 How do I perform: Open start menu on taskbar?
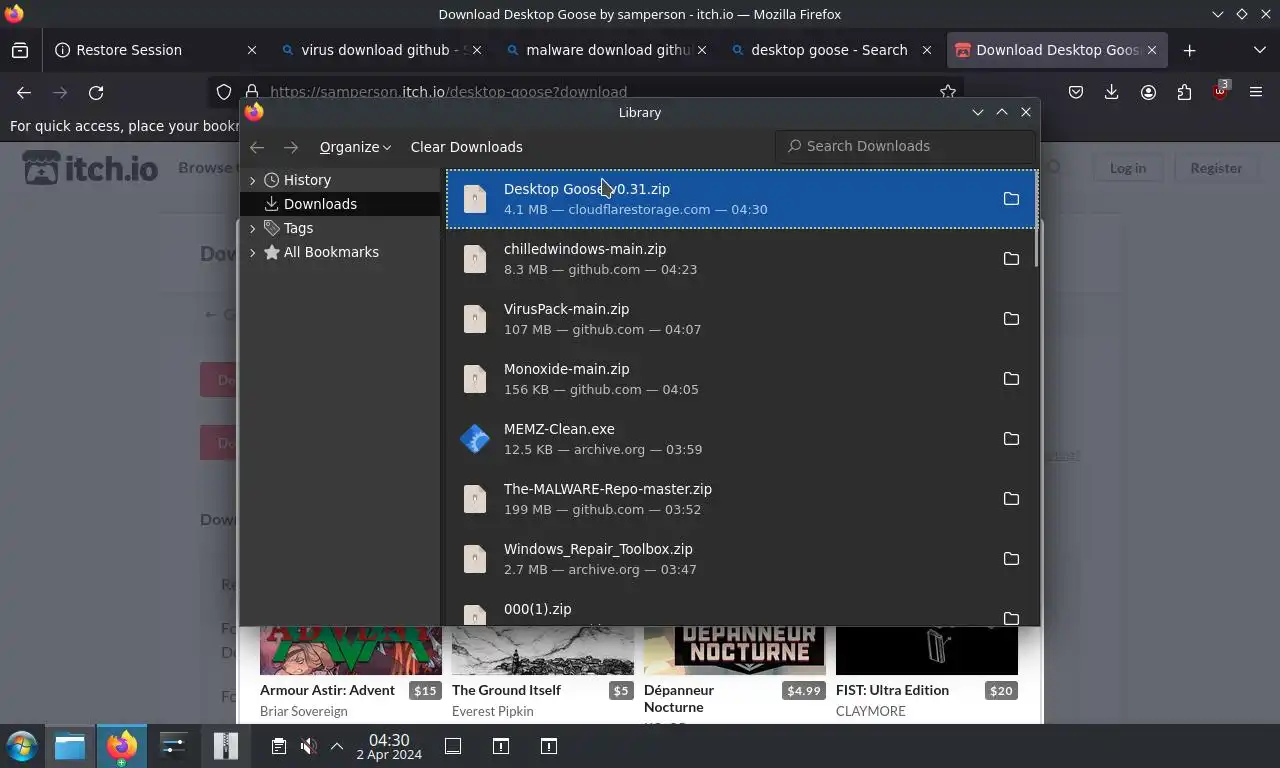[x=22, y=746]
